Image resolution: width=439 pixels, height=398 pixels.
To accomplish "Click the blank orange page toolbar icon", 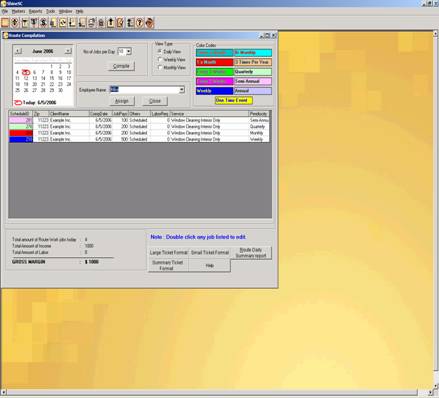I will (x=5, y=23).
